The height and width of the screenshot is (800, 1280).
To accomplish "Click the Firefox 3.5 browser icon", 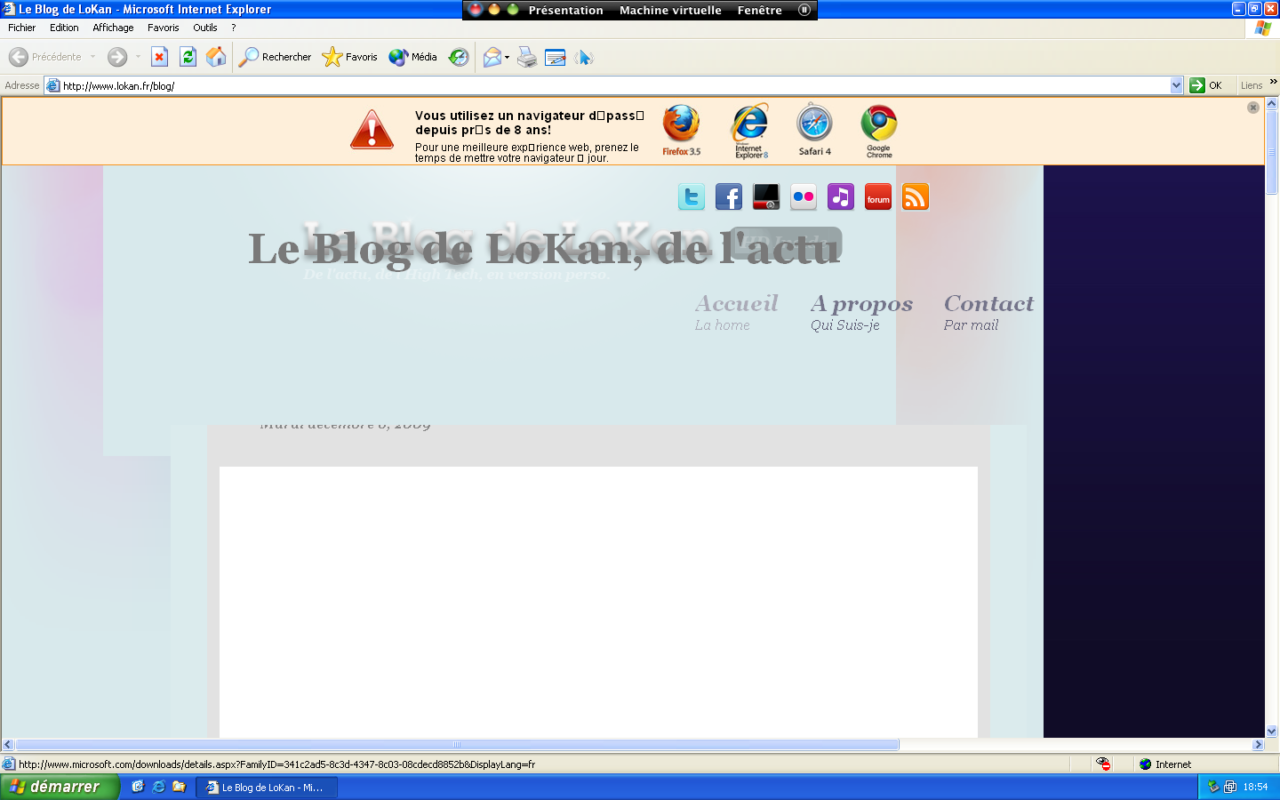I will point(681,131).
